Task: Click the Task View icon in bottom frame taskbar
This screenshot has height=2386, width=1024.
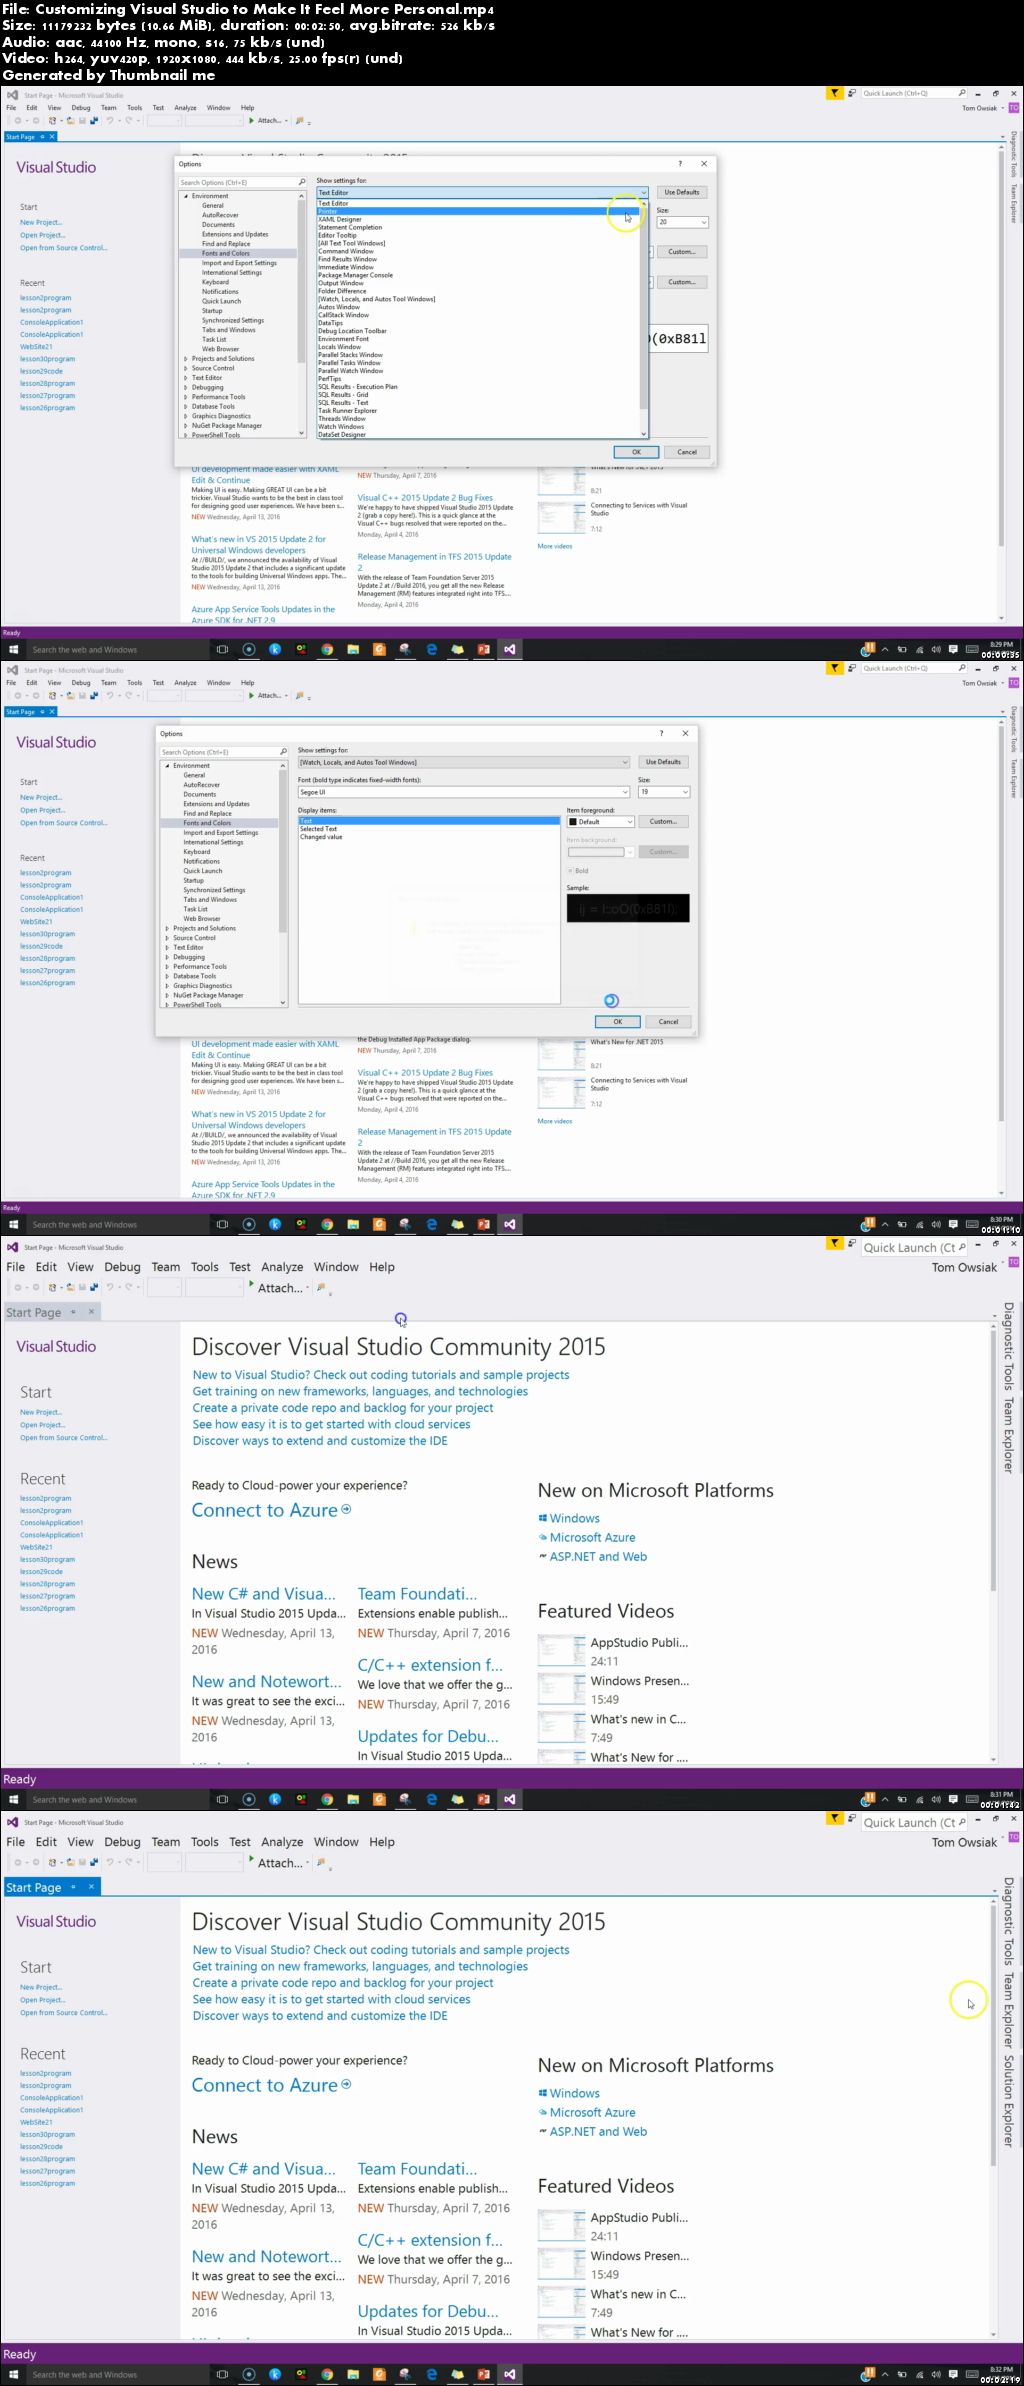Action: (x=222, y=2374)
